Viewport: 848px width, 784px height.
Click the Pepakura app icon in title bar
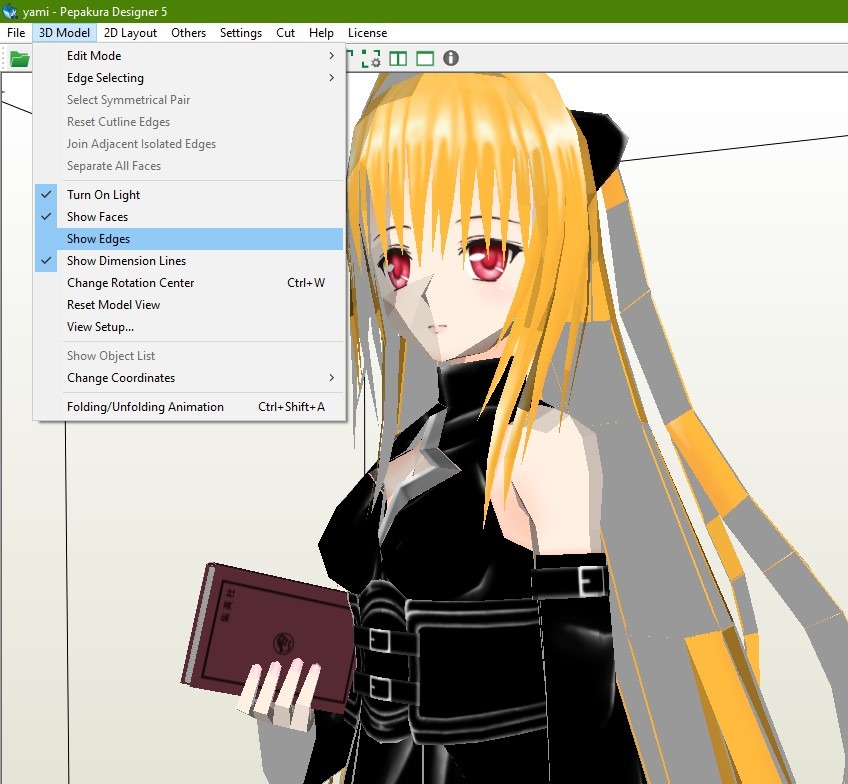[x=10, y=11]
